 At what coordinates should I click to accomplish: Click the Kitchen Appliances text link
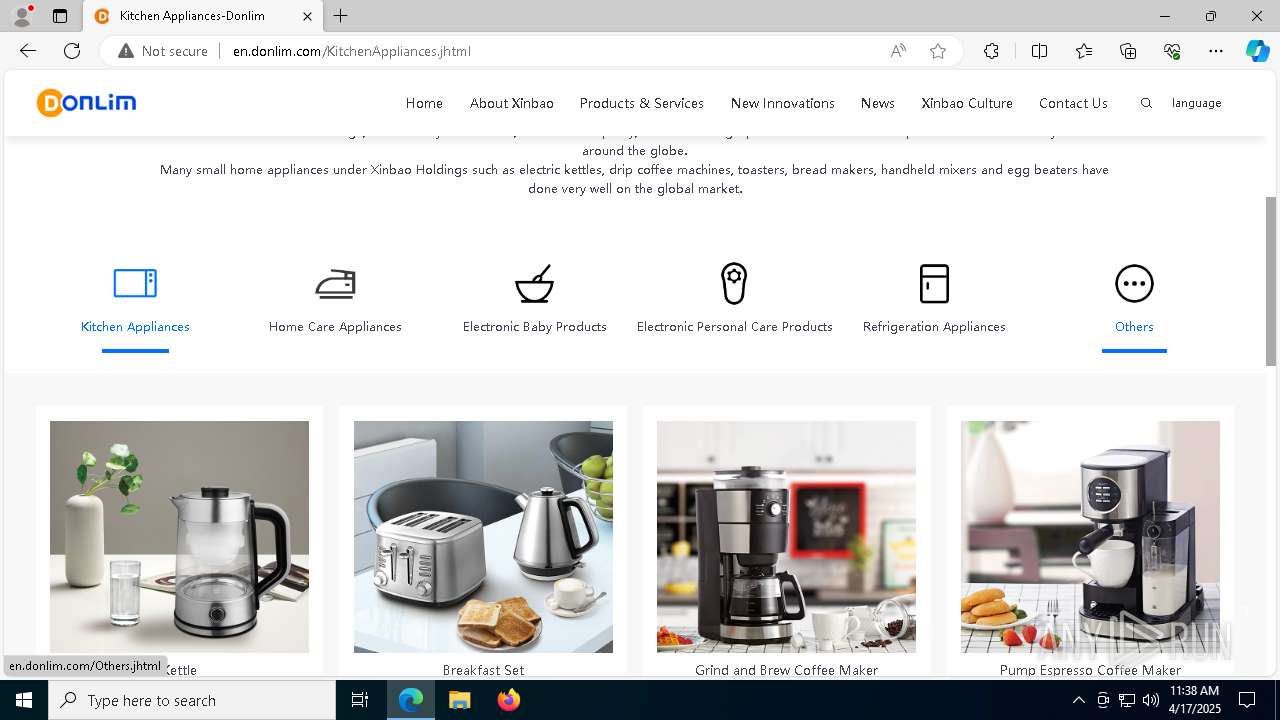(x=135, y=326)
